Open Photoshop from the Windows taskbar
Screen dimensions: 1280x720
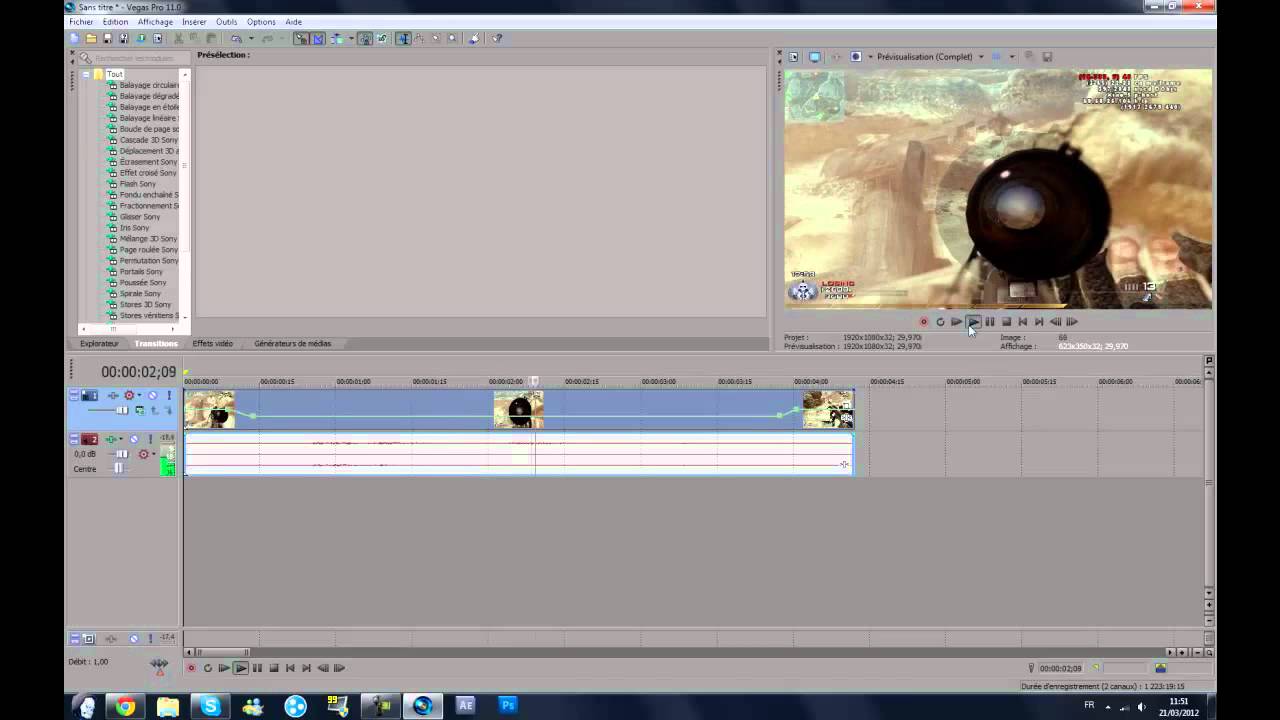[x=508, y=706]
